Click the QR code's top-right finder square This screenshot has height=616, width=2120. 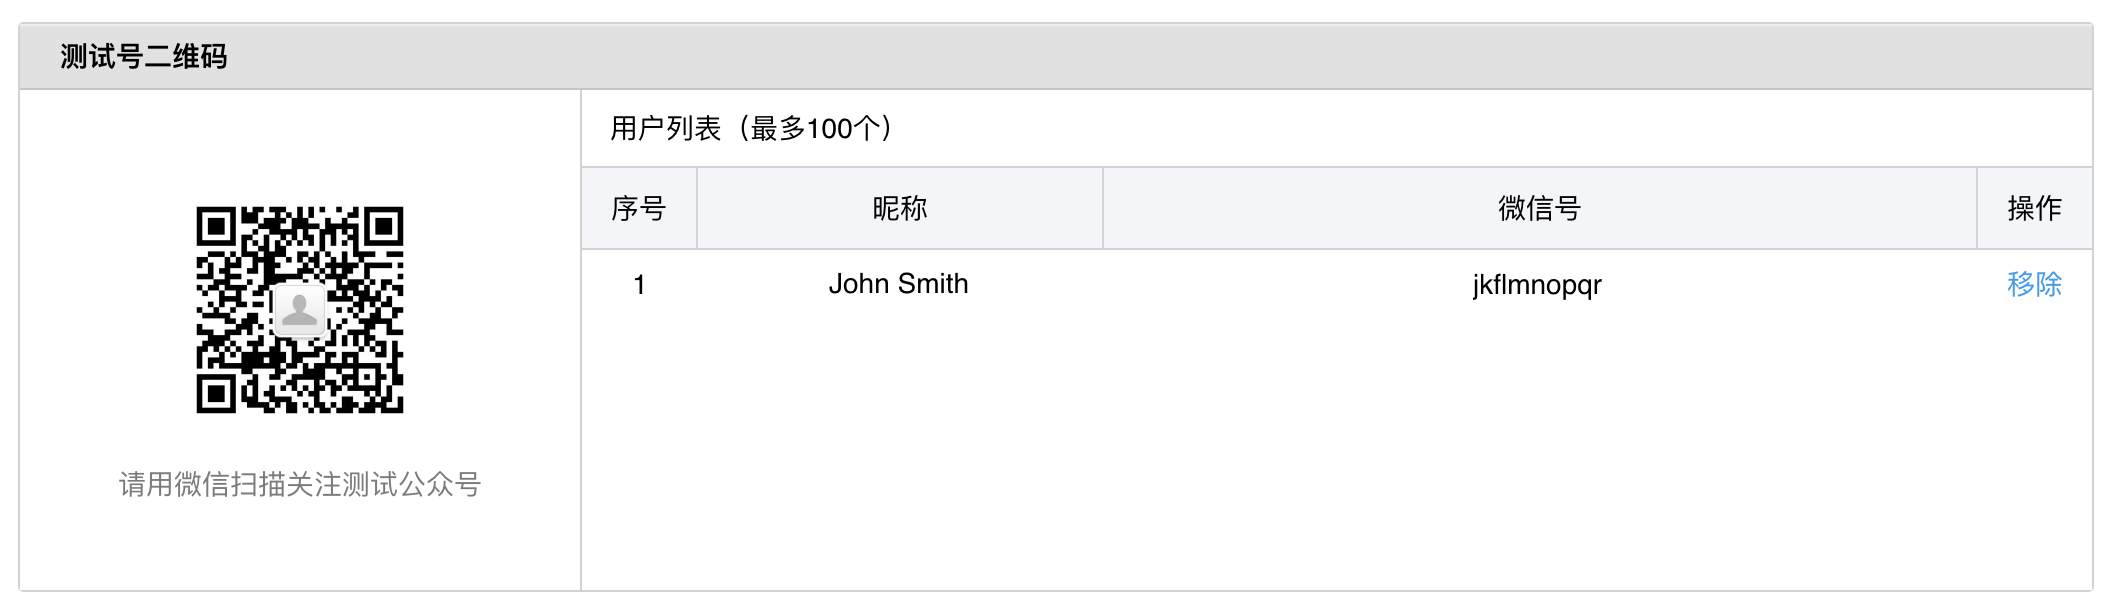click(384, 227)
